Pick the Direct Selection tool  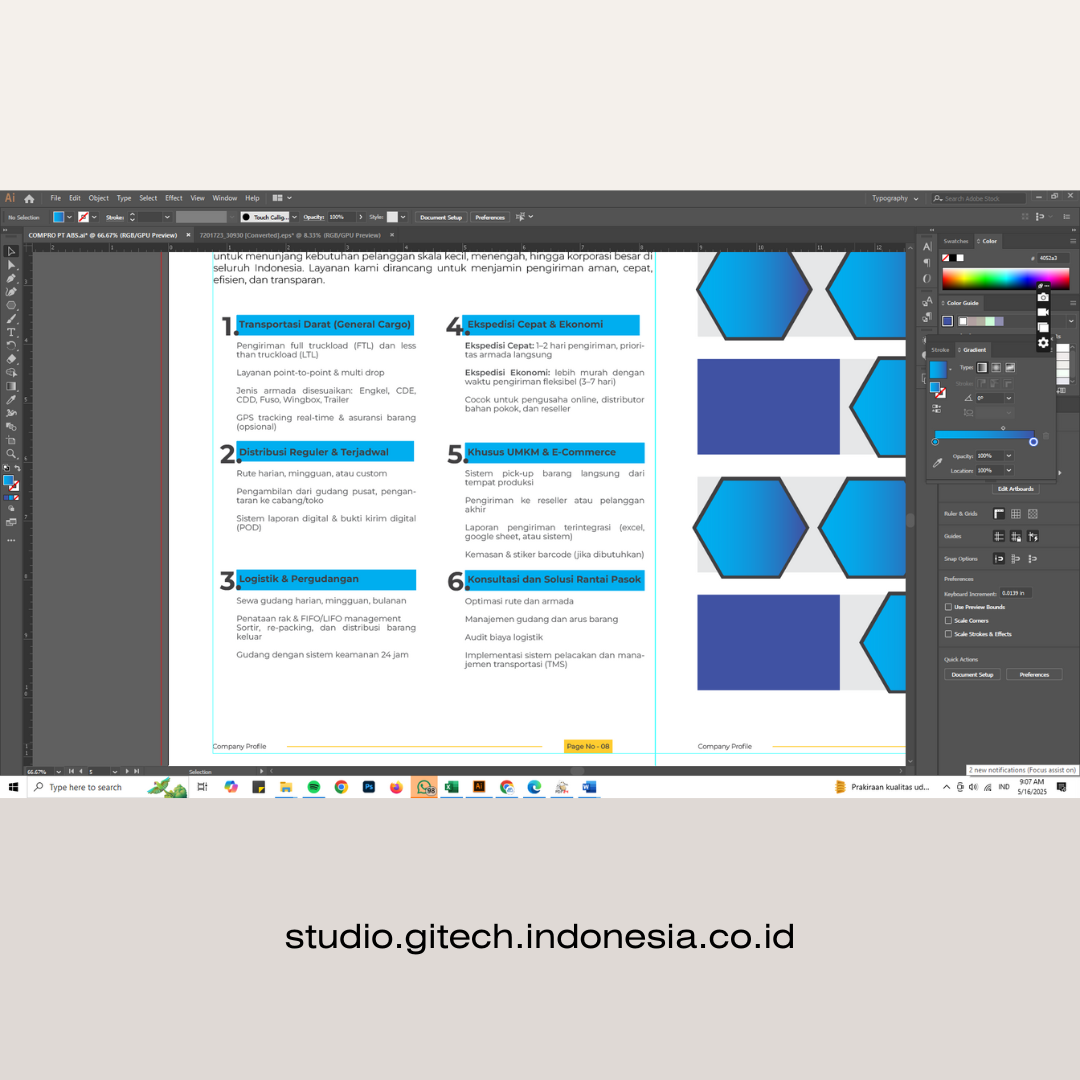(11, 265)
